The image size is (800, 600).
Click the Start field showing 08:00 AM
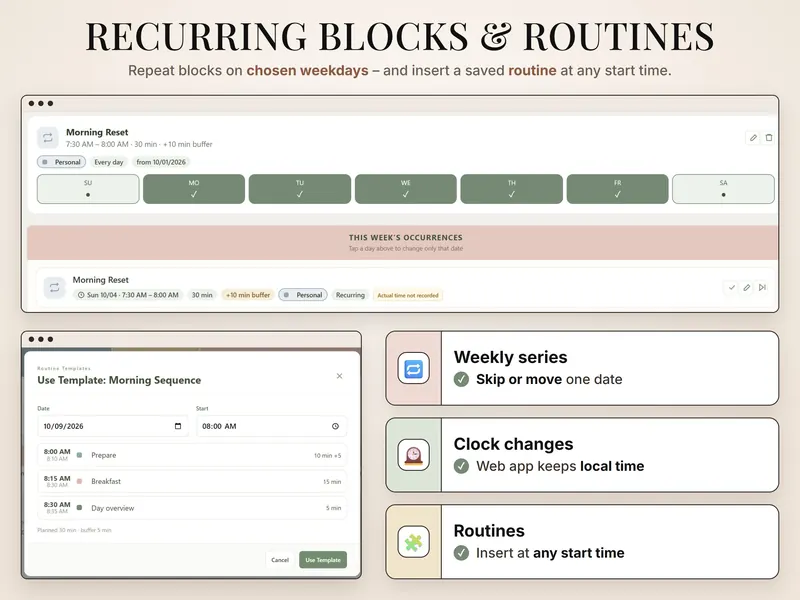point(271,426)
